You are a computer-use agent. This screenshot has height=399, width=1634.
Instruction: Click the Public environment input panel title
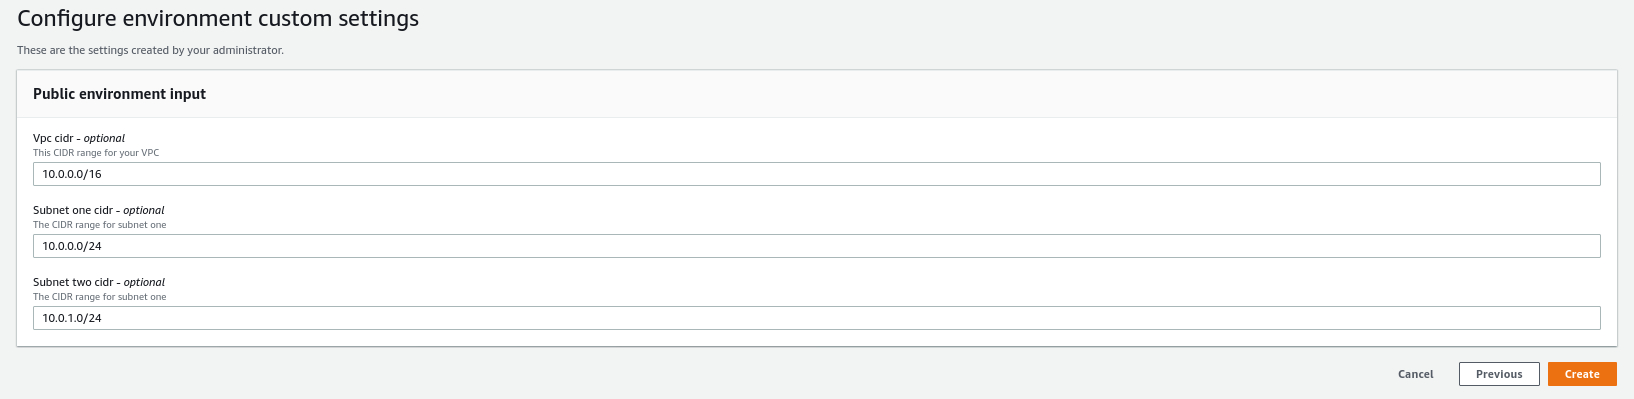coord(119,94)
